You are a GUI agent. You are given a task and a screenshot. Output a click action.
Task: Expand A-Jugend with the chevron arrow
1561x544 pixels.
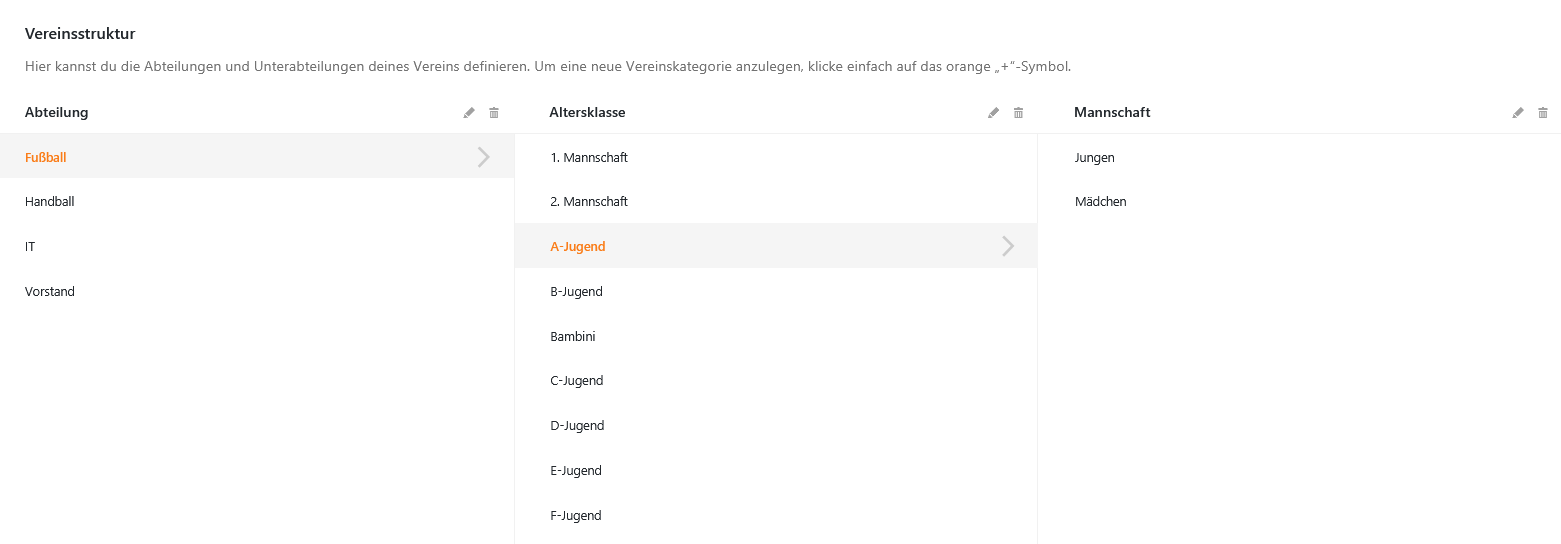[1008, 246]
